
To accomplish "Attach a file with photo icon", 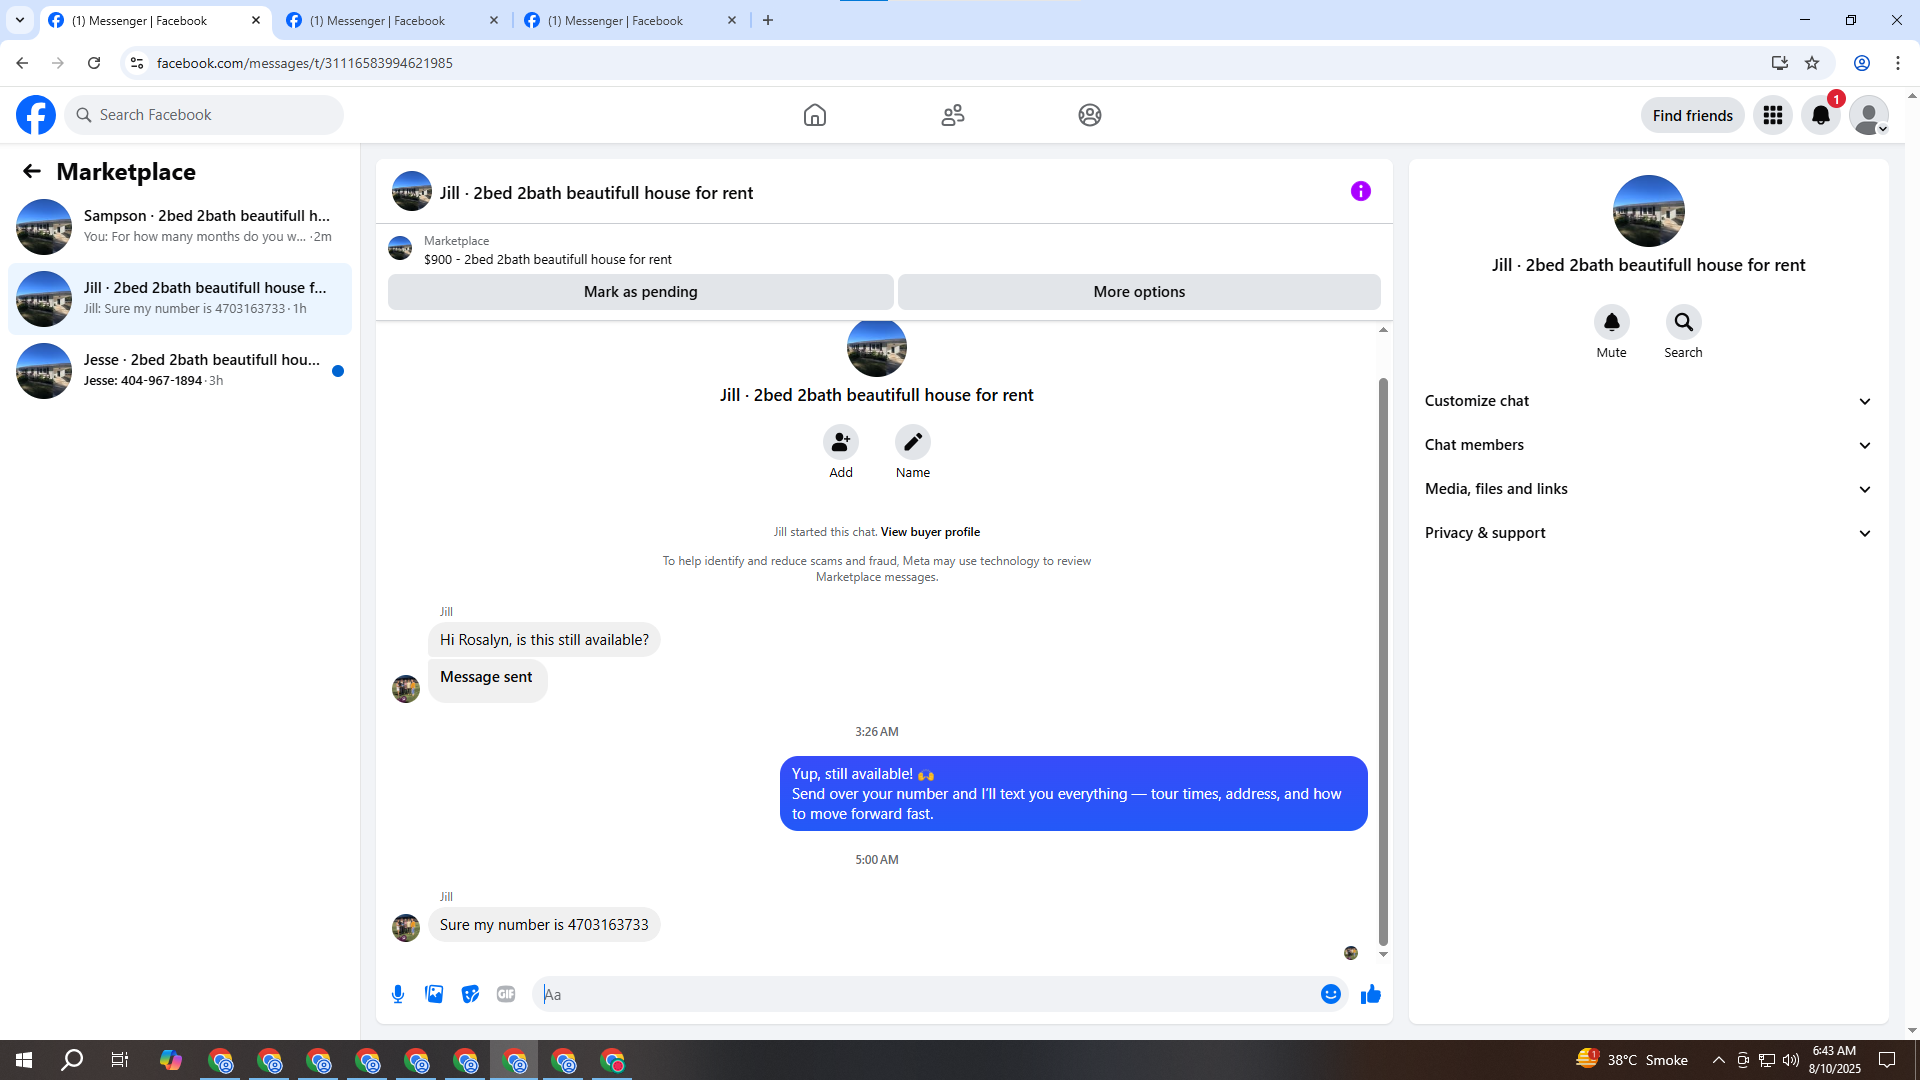I will coord(434,994).
